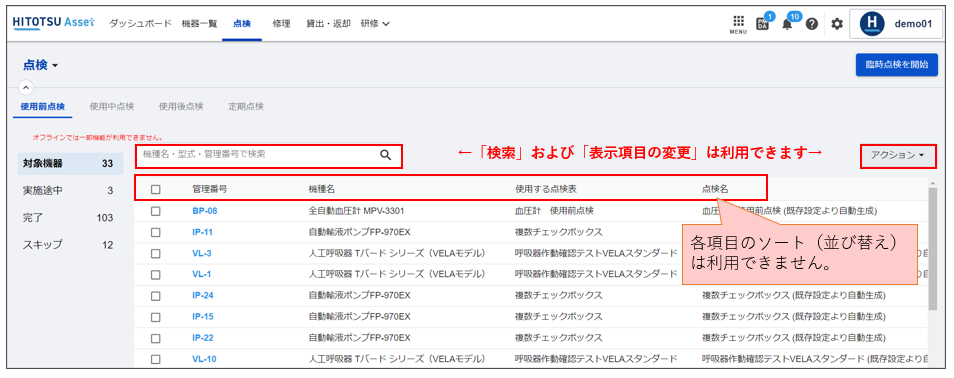Switch to 使用中点検 tab
The width and height of the screenshot is (954, 378).
click(112, 107)
